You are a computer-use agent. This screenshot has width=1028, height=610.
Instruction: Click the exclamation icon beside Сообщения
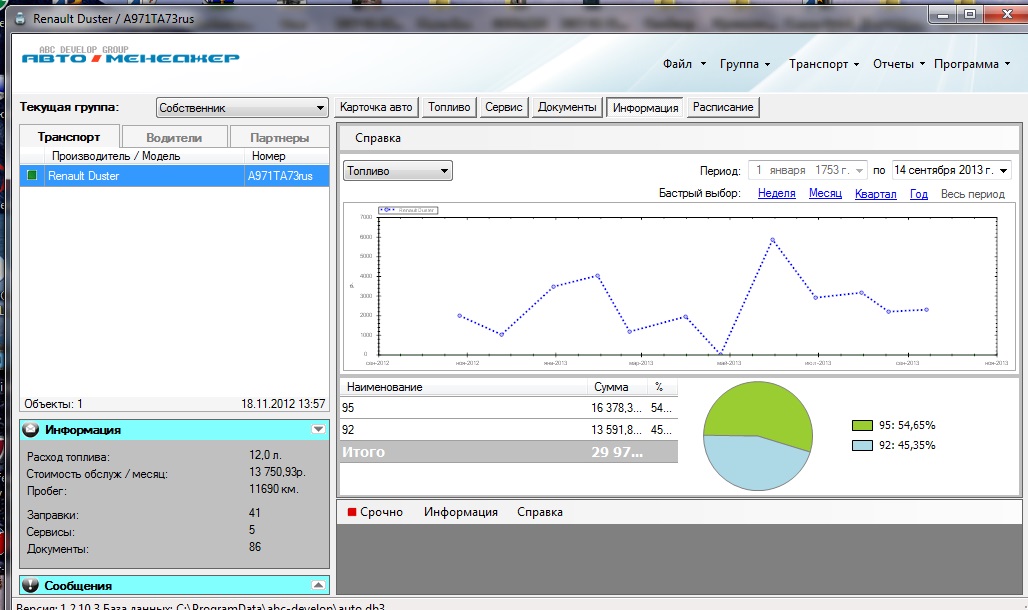click(x=30, y=586)
